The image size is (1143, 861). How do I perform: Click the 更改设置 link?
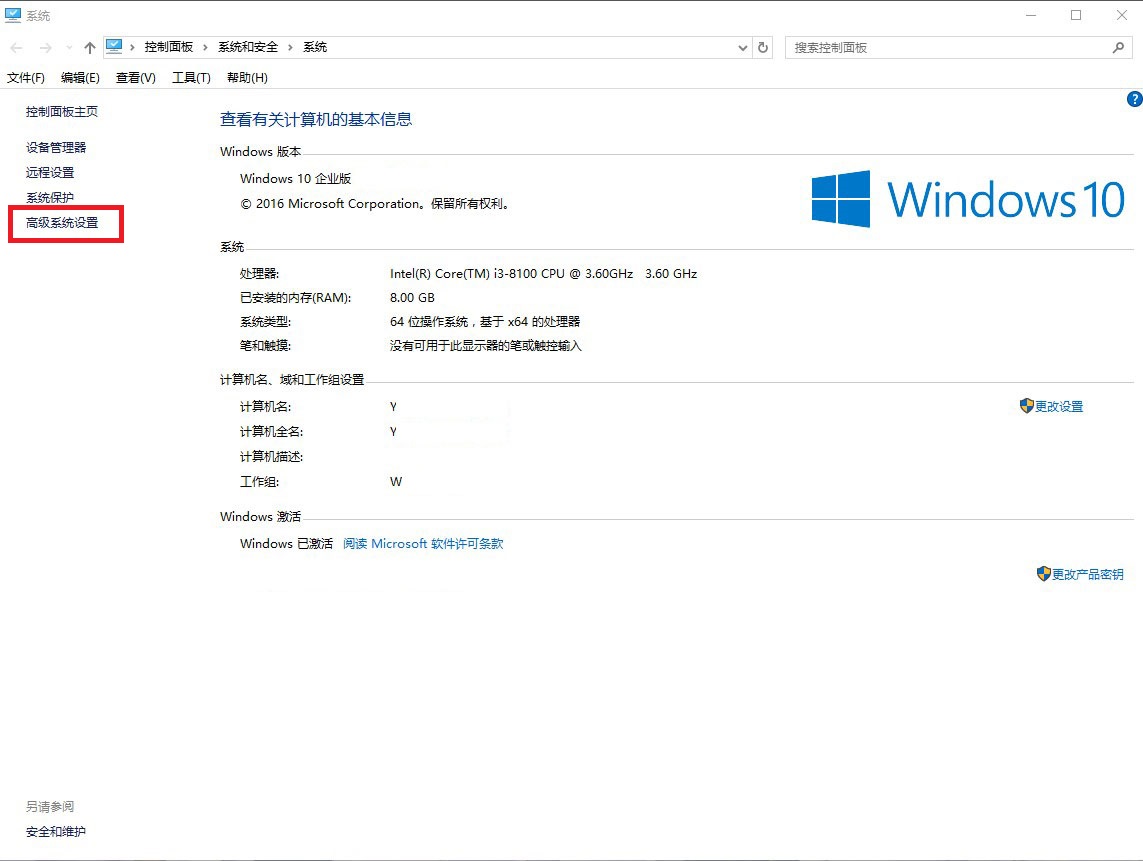1059,407
